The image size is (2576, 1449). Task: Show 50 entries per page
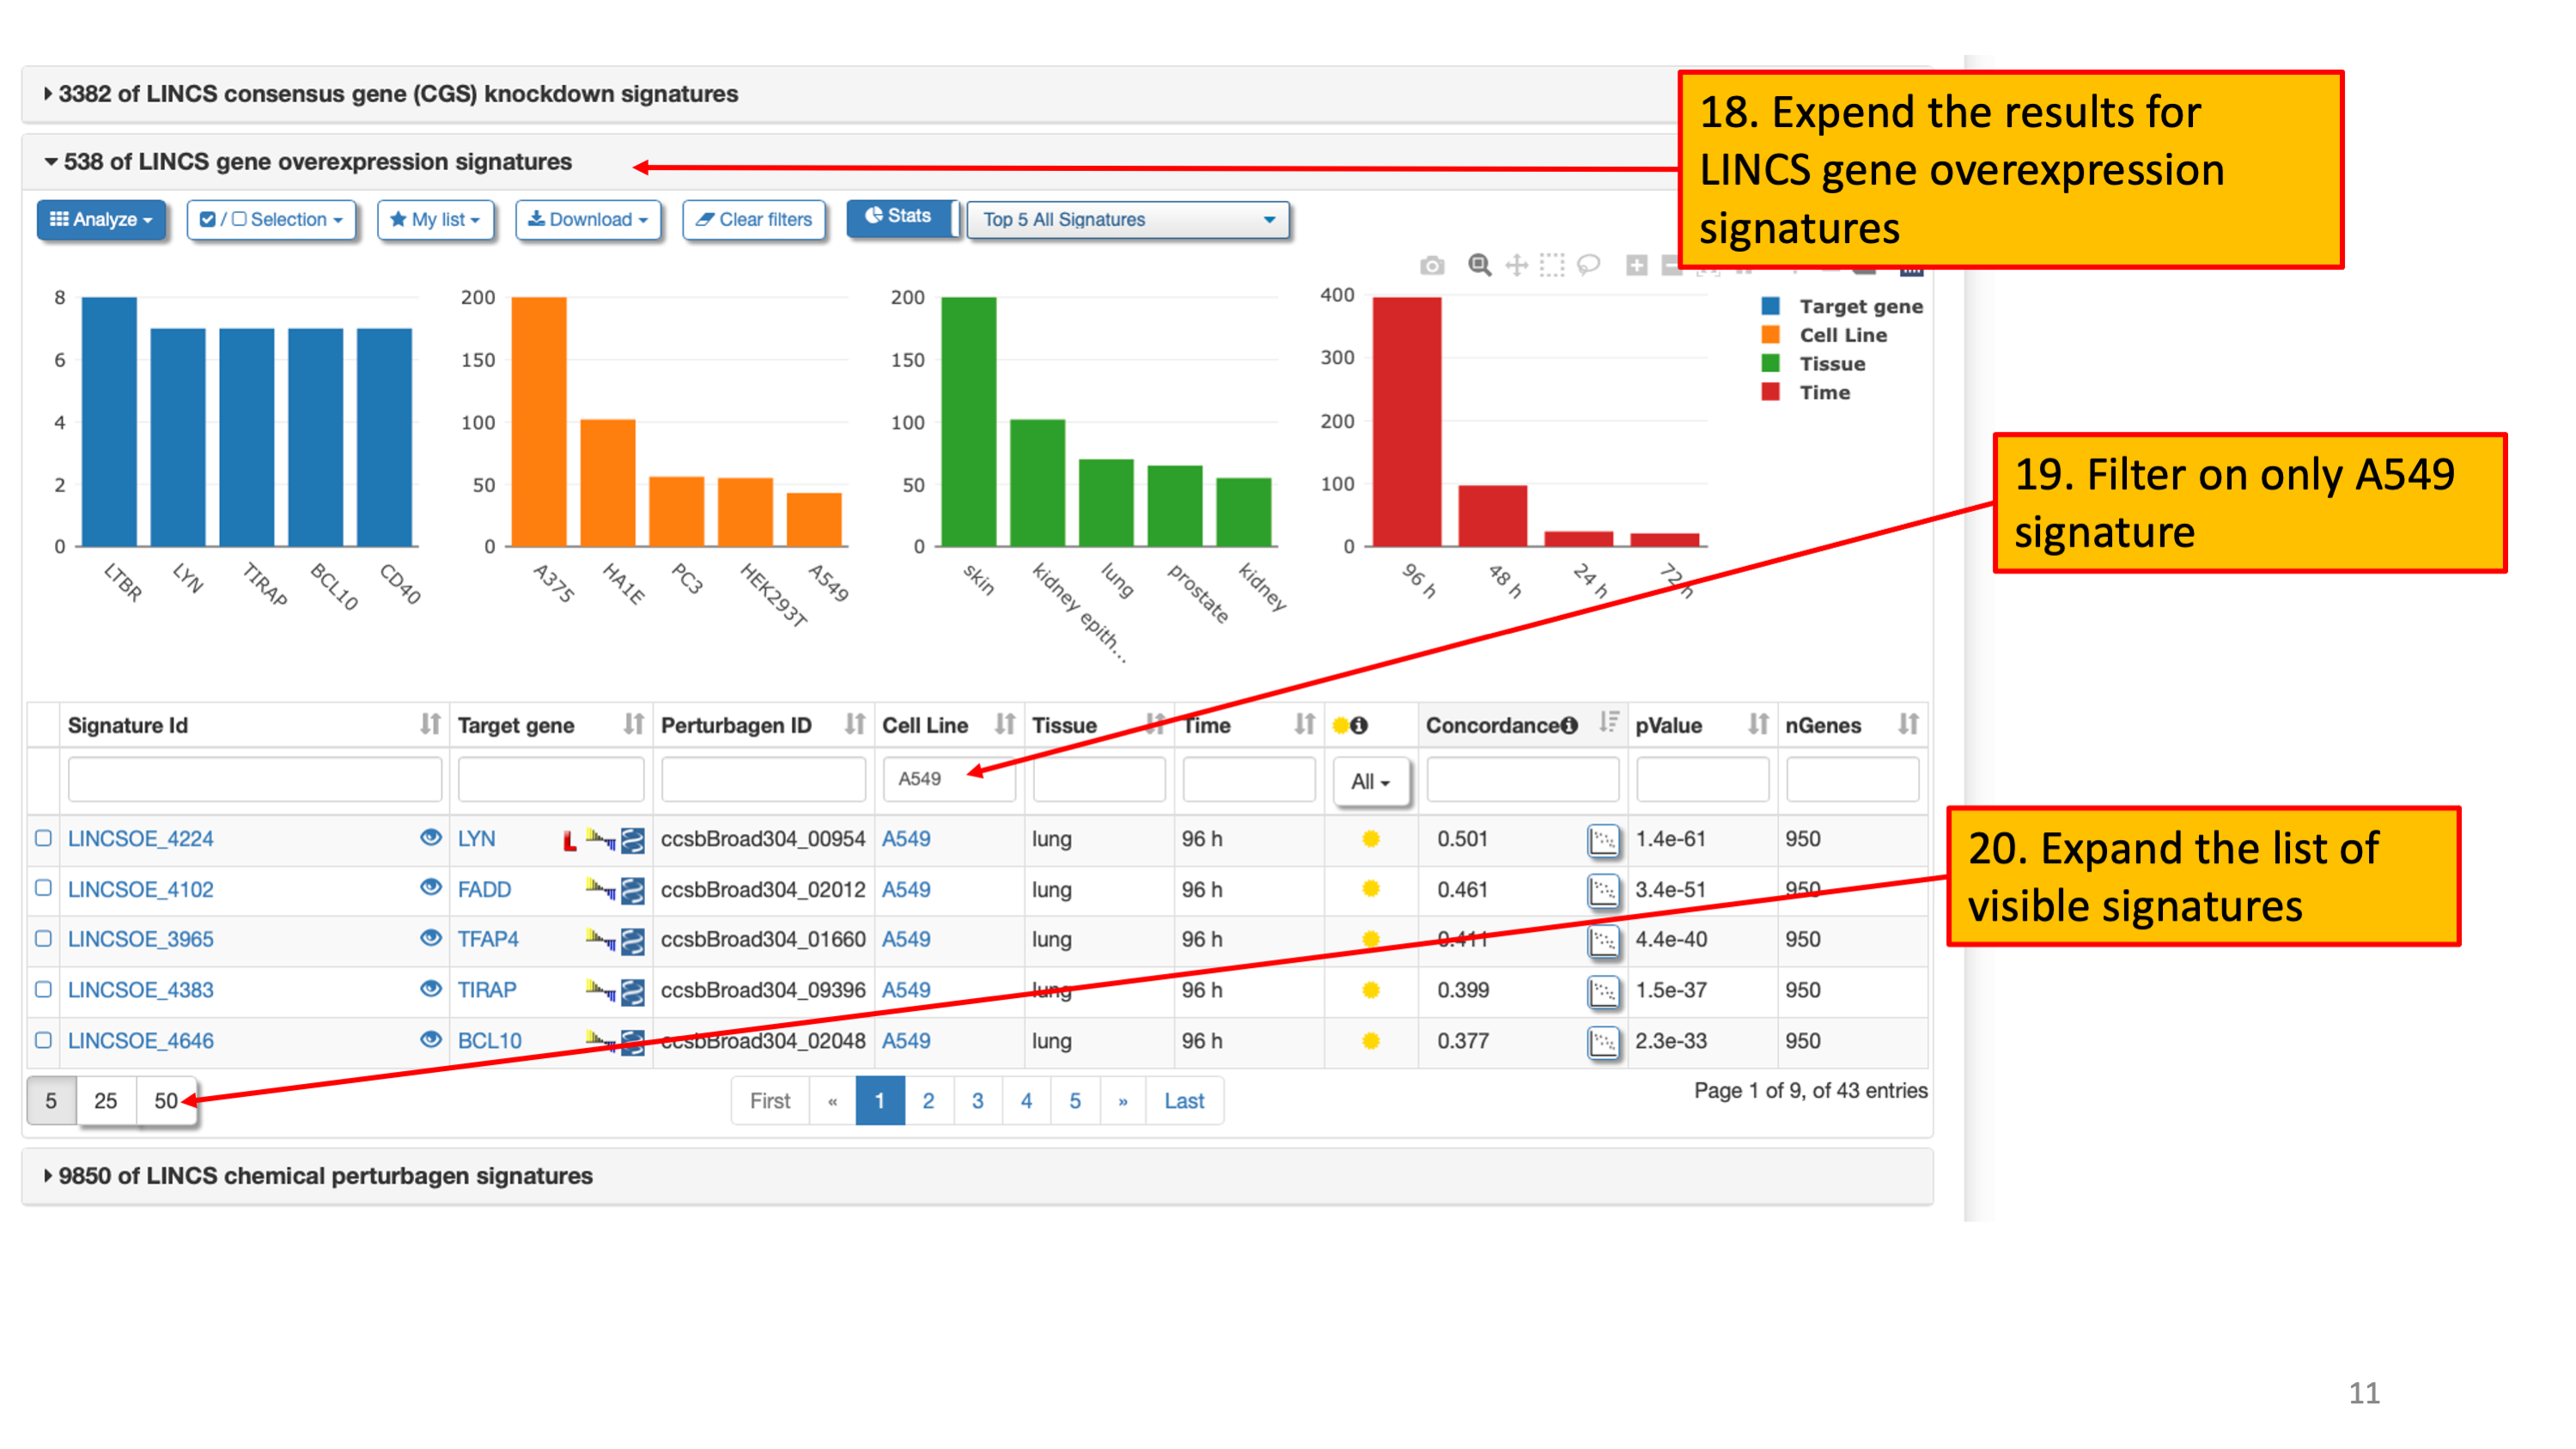165,1100
